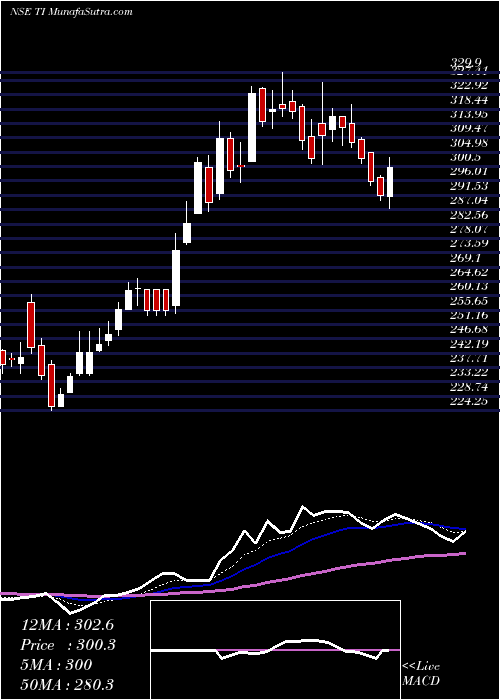Screen dimensions: 500x700
Task: Click the 309.47 price axis label
Action: [471, 129]
